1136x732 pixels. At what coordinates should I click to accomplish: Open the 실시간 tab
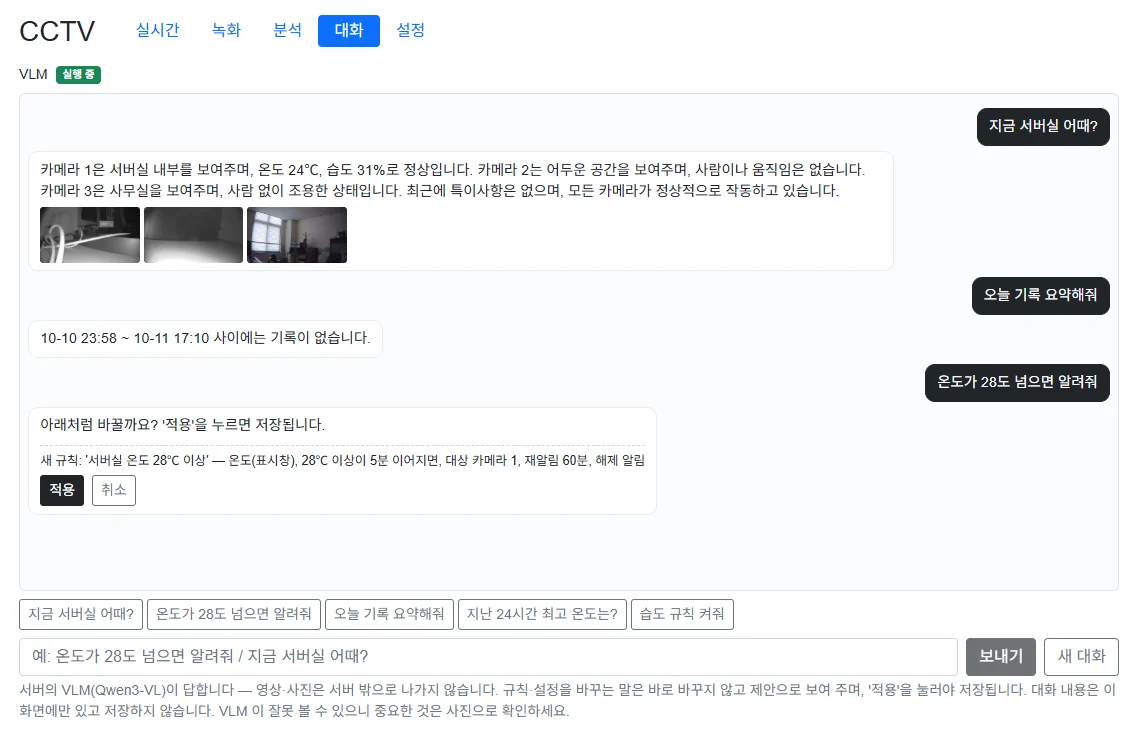[157, 30]
